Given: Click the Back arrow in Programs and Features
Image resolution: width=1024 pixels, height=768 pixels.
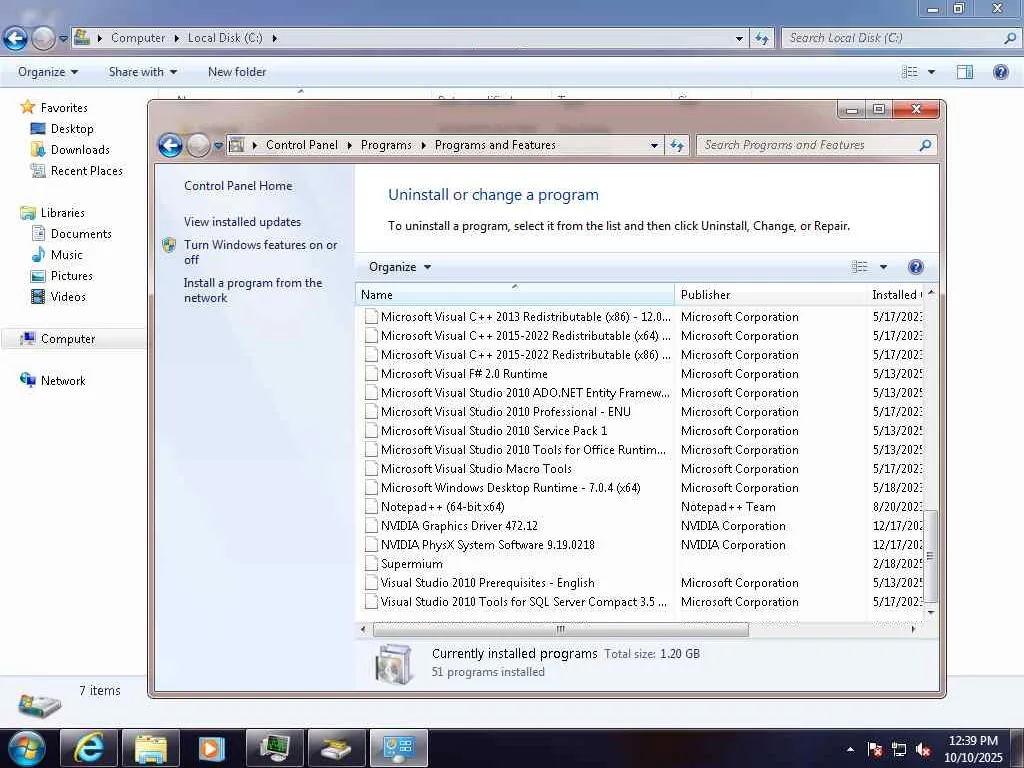Looking at the screenshot, I should (x=170, y=145).
